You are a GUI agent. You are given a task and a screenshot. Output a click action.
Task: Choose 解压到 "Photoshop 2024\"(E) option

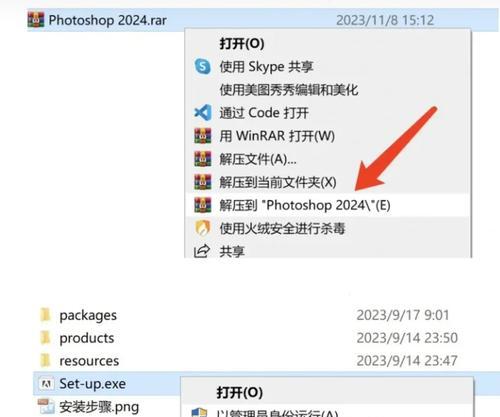[x=305, y=205]
